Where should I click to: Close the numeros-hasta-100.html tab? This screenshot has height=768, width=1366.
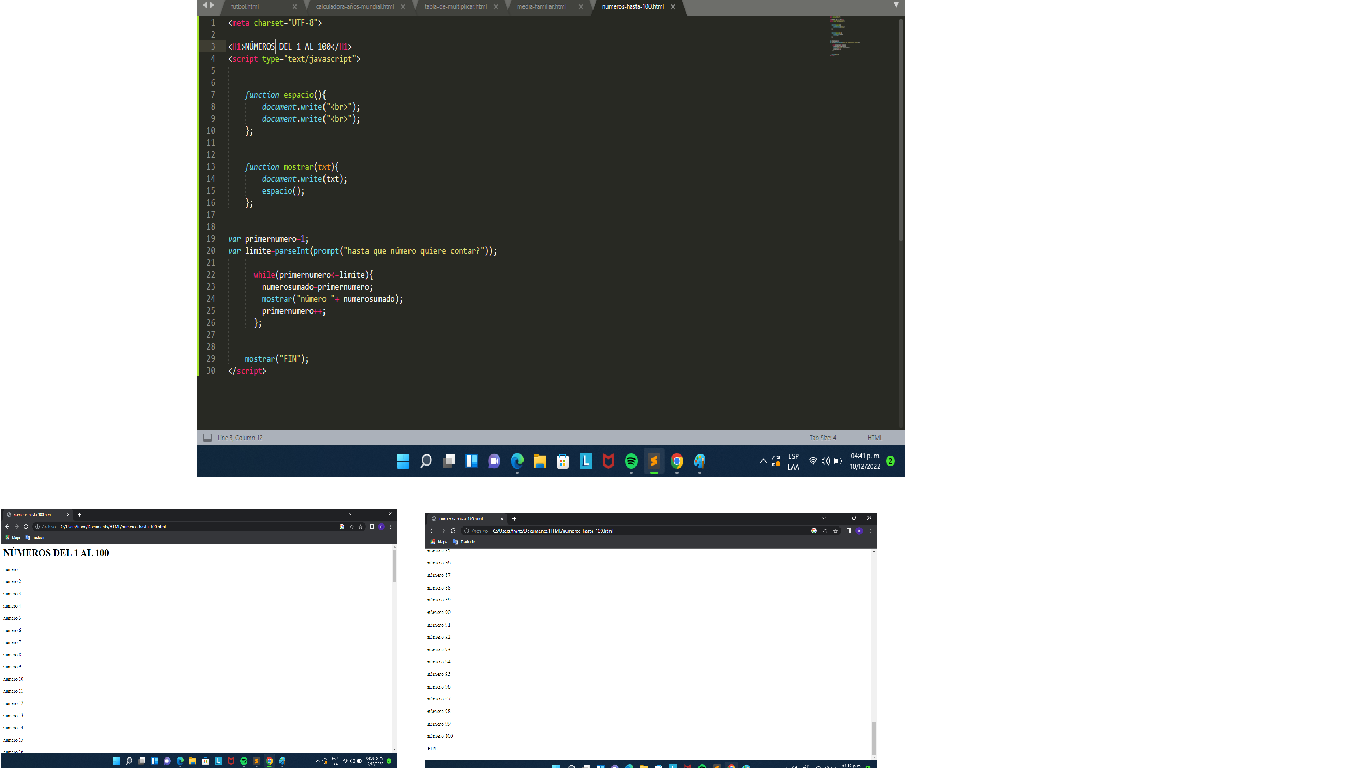[673, 6]
